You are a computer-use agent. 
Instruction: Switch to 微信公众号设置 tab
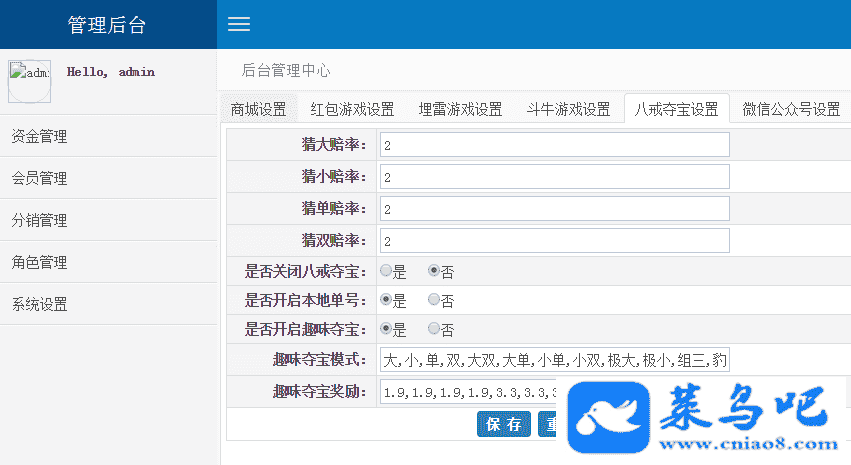point(791,109)
